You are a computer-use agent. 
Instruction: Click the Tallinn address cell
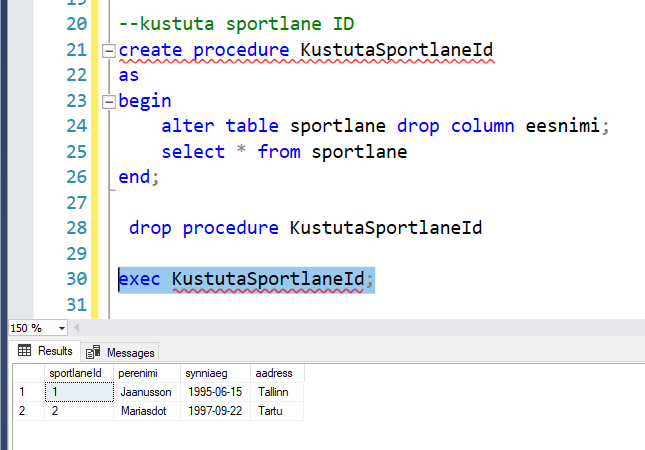[272, 392]
